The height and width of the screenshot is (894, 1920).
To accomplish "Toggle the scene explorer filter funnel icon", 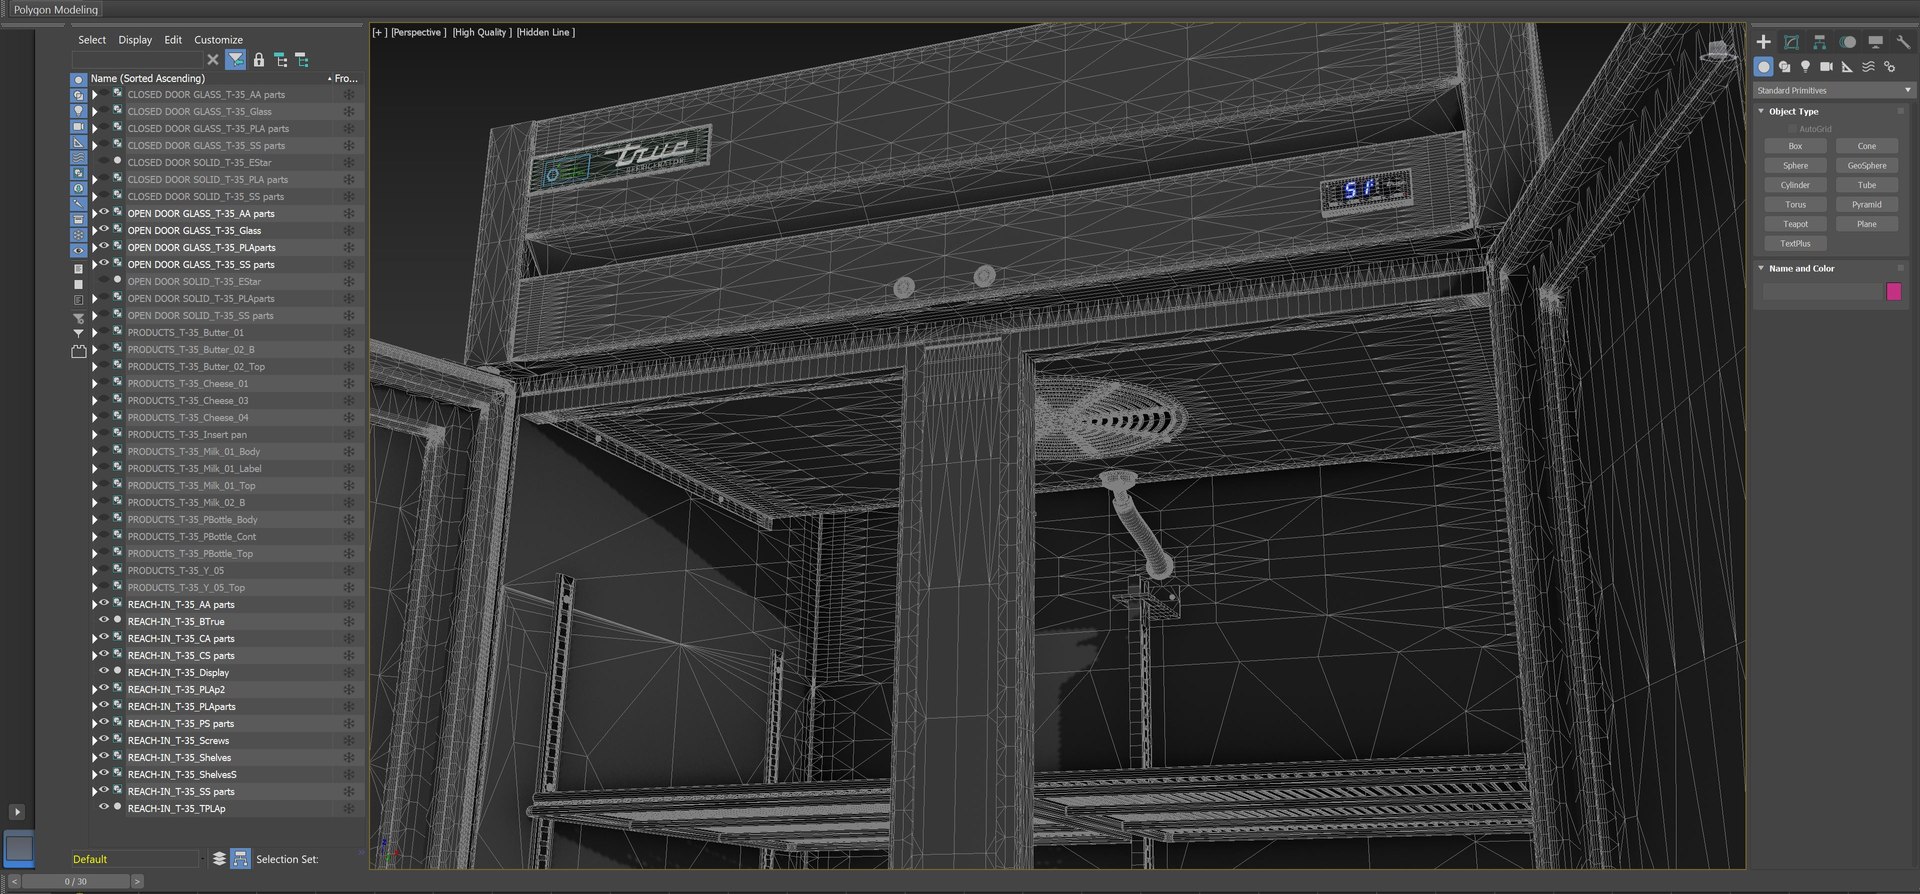I will [x=236, y=61].
